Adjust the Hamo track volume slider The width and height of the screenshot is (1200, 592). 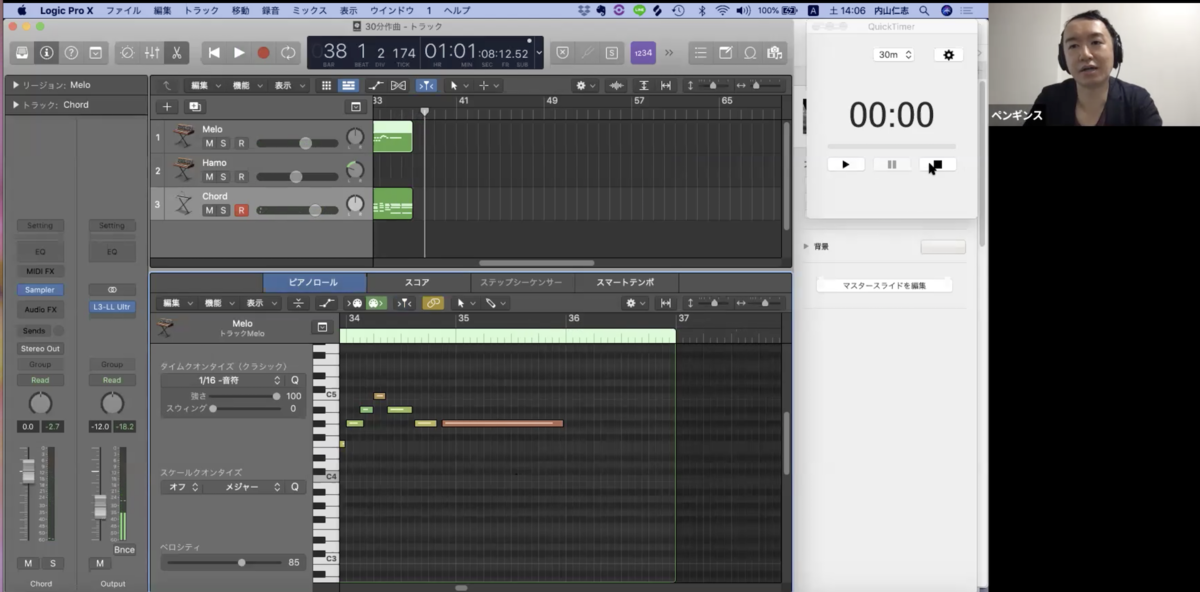click(297, 176)
